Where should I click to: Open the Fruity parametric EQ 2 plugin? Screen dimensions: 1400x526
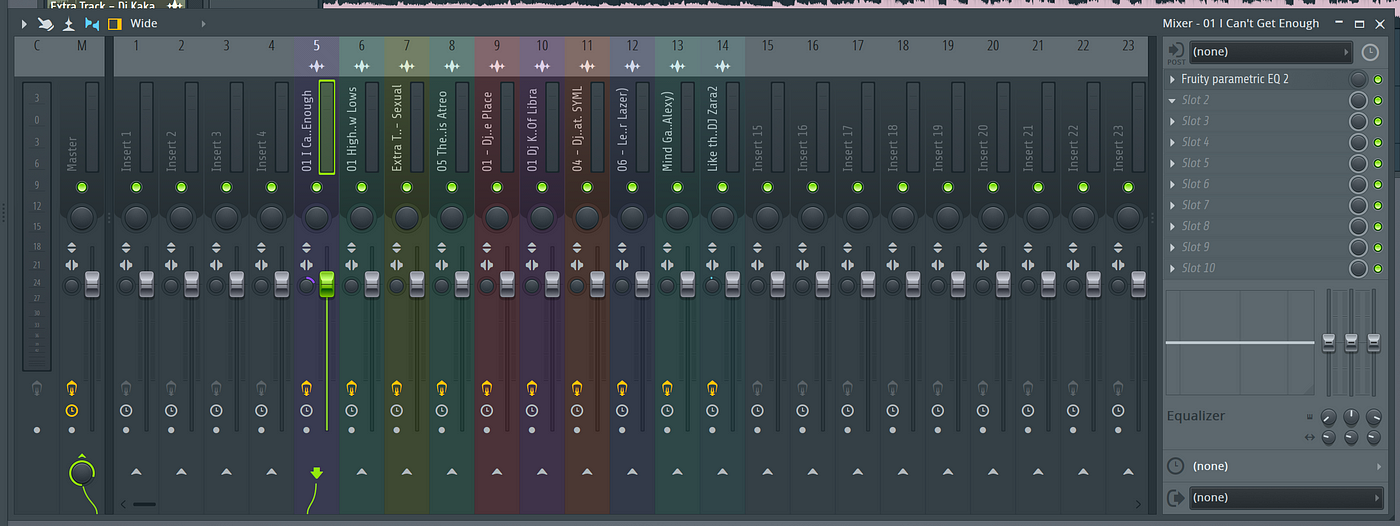pyautogui.click(x=1234, y=79)
